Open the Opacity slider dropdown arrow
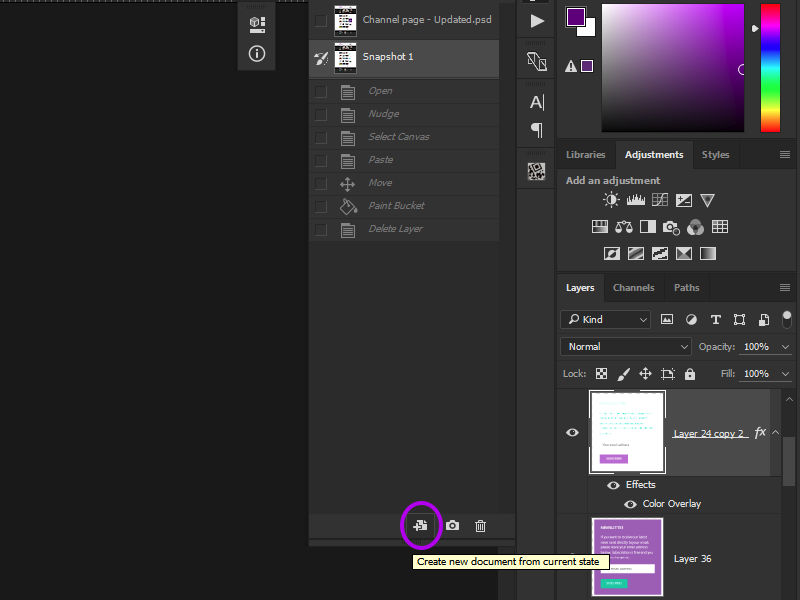 coord(786,347)
